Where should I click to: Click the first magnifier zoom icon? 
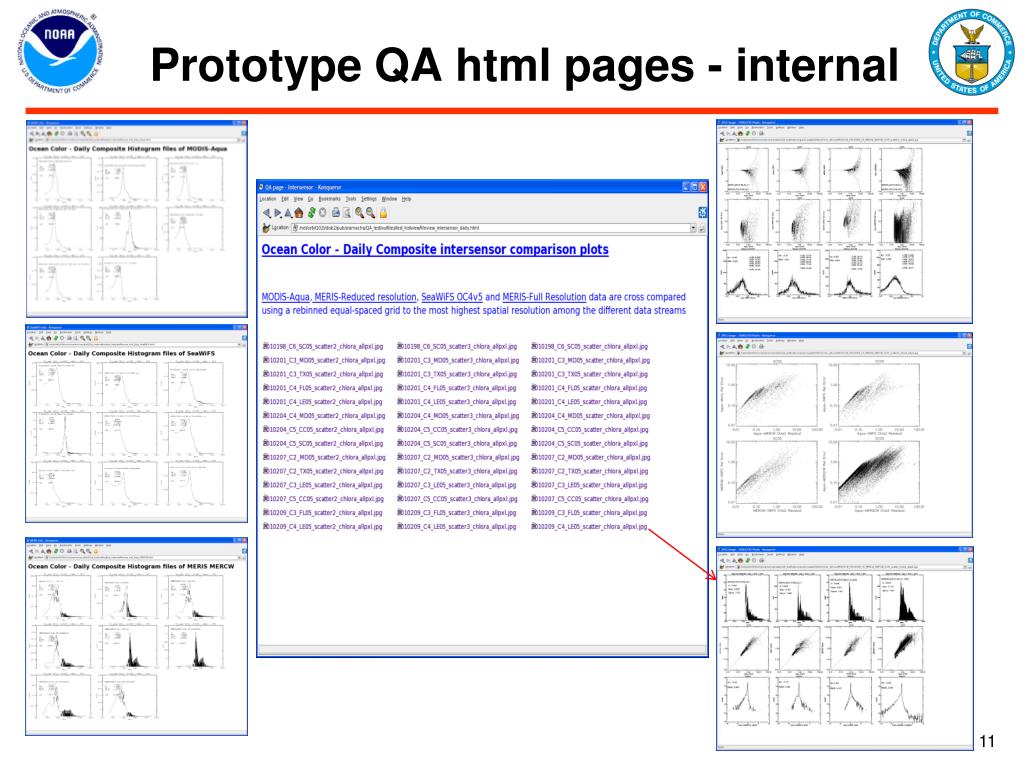(x=359, y=213)
